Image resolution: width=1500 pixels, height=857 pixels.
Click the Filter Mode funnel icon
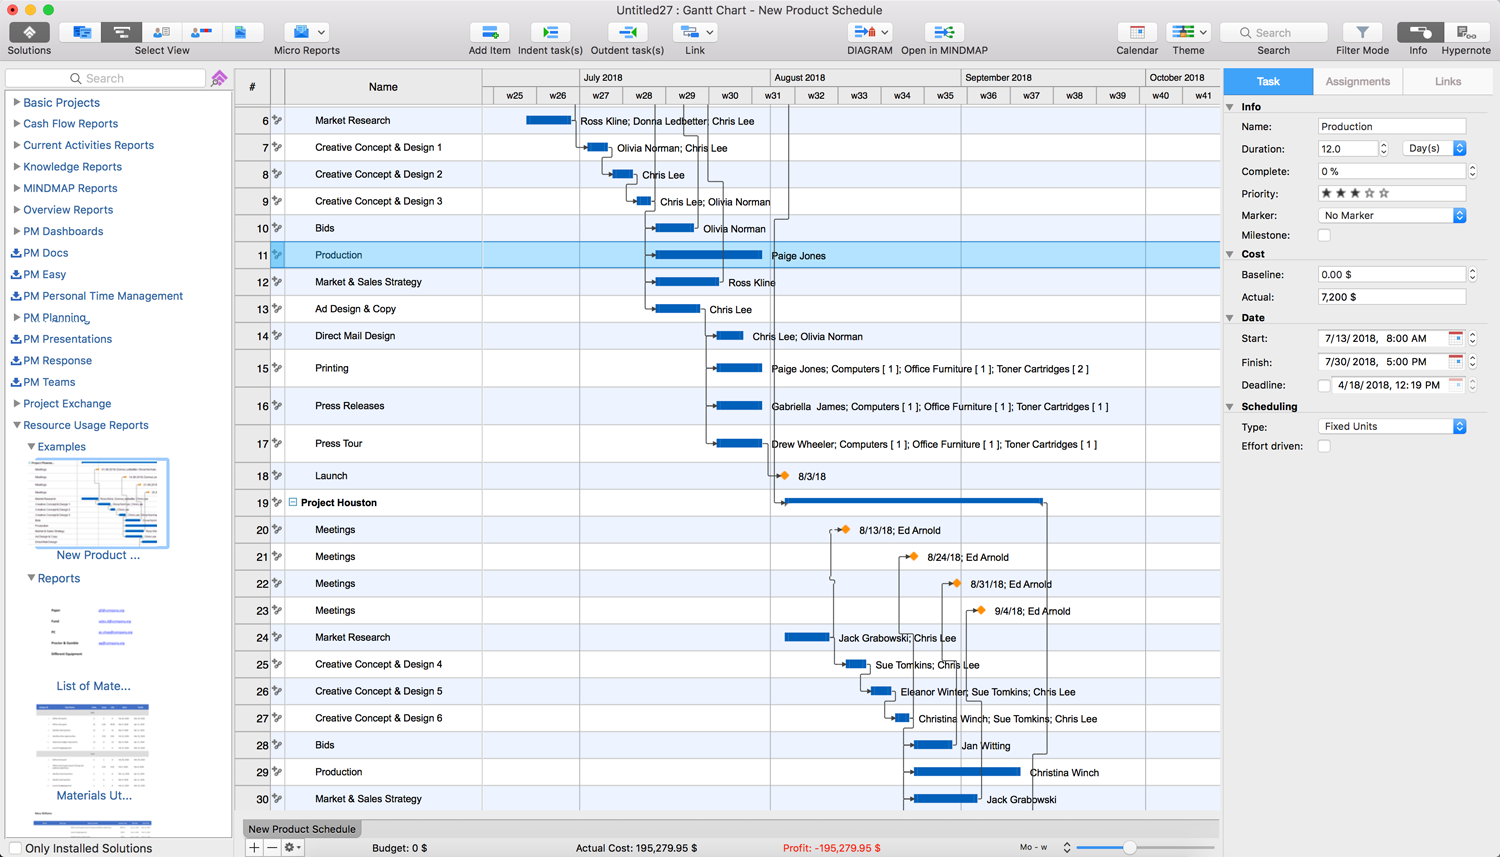[1362, 33]
